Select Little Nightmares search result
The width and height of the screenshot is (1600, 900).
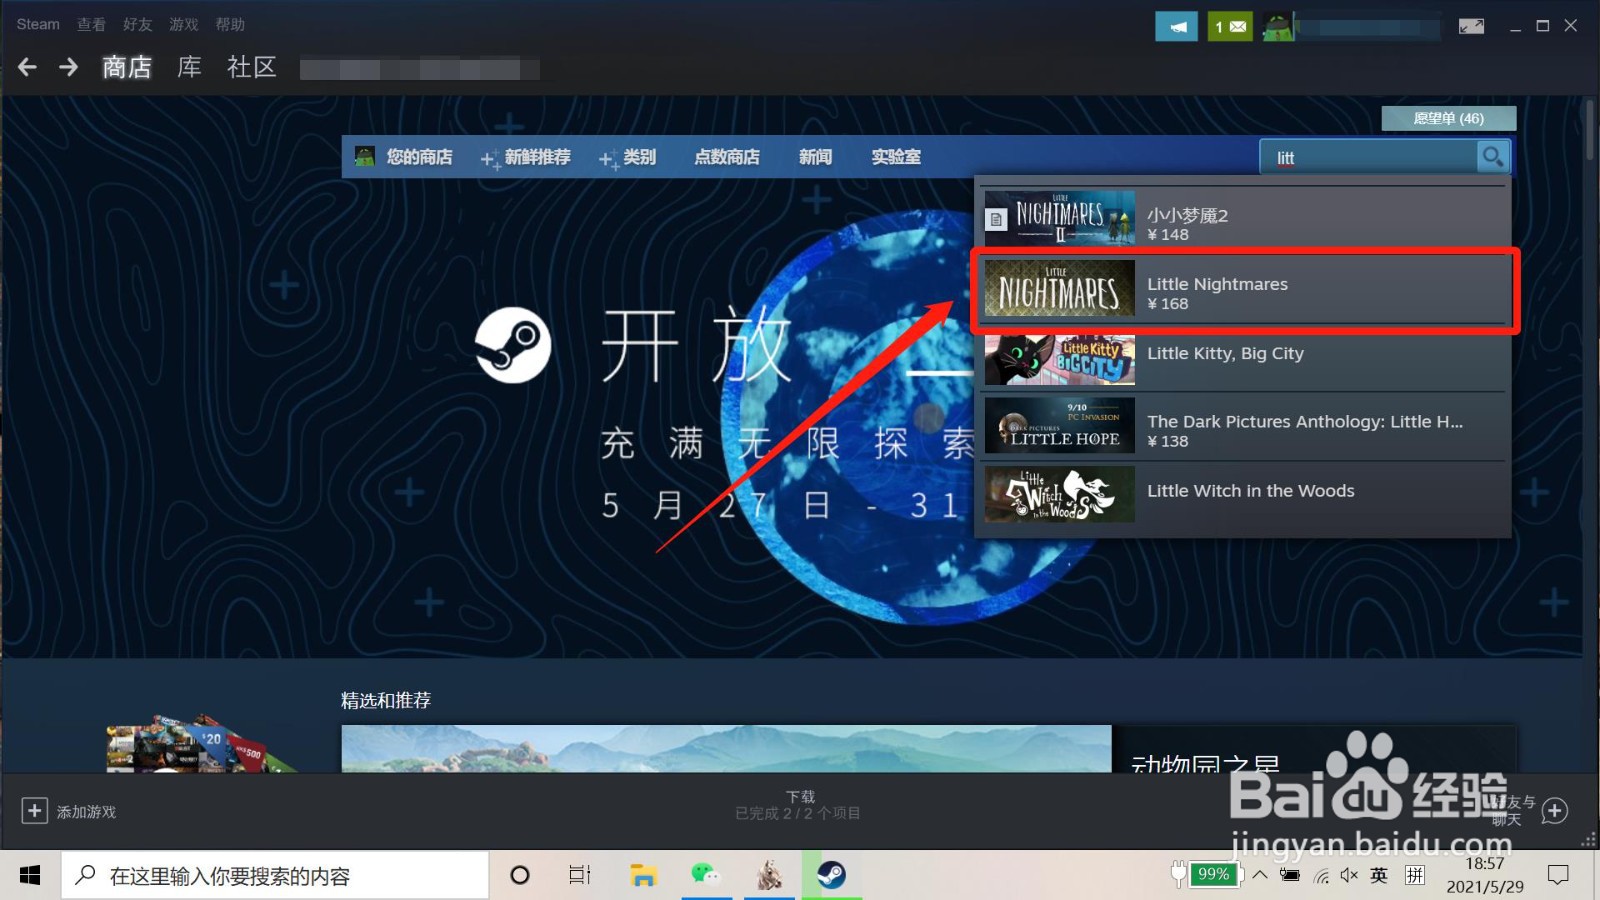point(1244,289)
